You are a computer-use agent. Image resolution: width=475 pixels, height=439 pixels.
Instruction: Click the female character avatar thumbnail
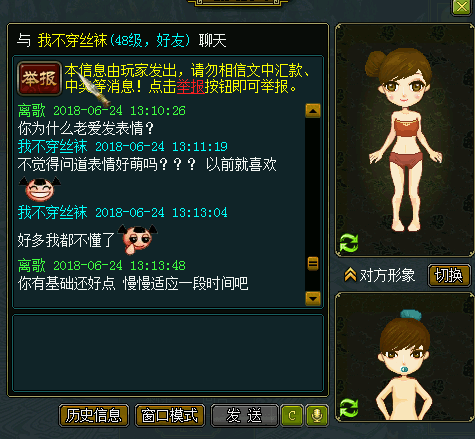pyautogui.click(x=405, y=140)
